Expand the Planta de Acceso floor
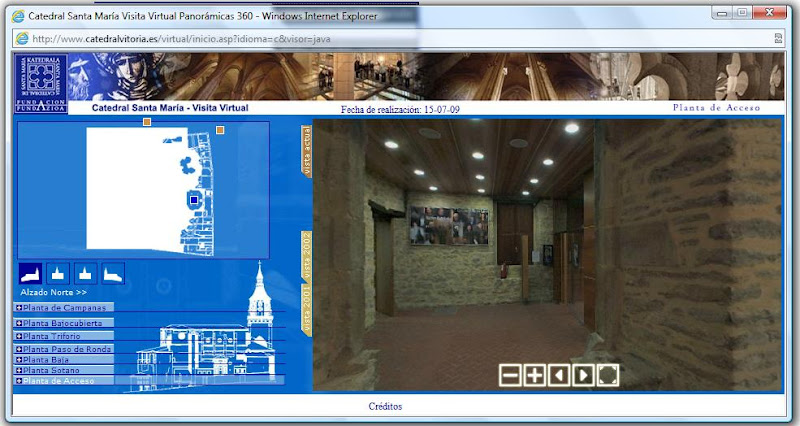This screenshot has width=800, height=426. pyautogui.click(x=64, y=381)
